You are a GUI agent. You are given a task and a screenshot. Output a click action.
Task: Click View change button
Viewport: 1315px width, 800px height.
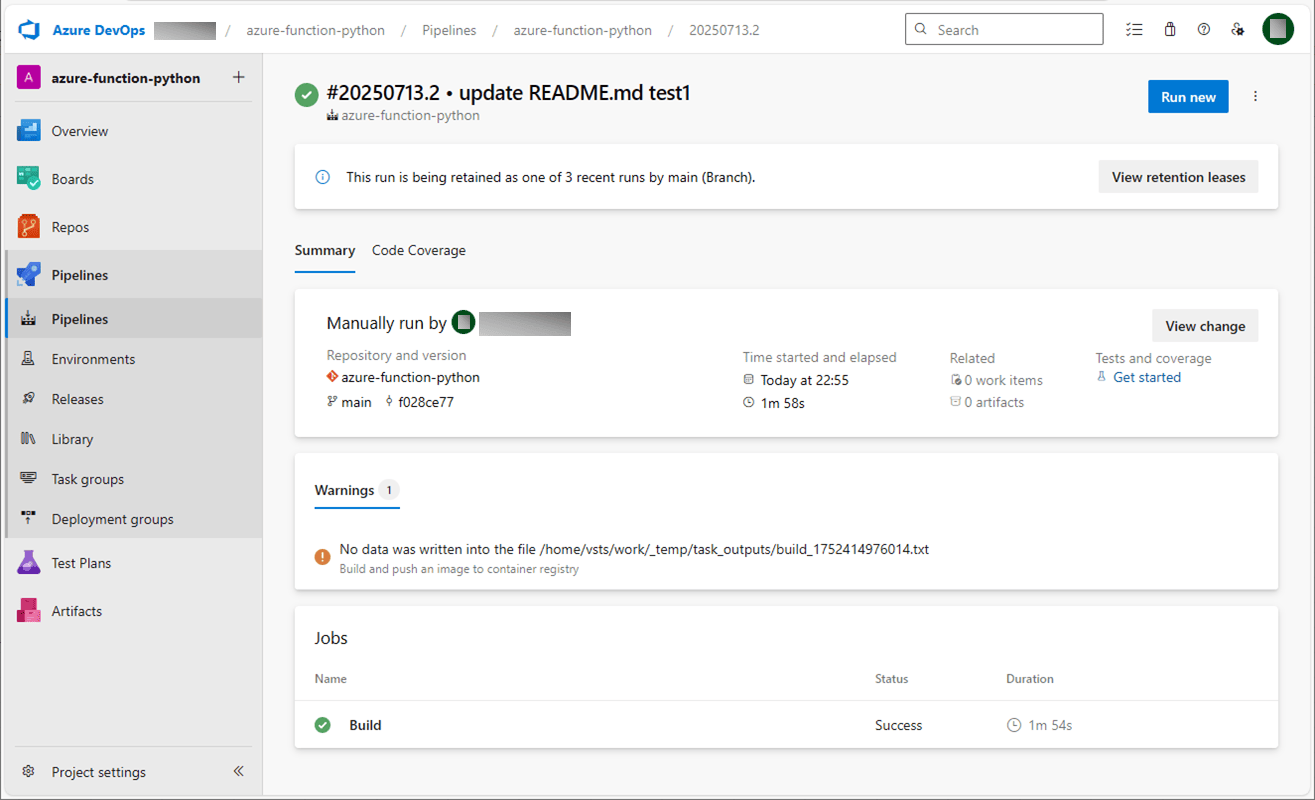pyautogui.click(x=1205, y=326)
